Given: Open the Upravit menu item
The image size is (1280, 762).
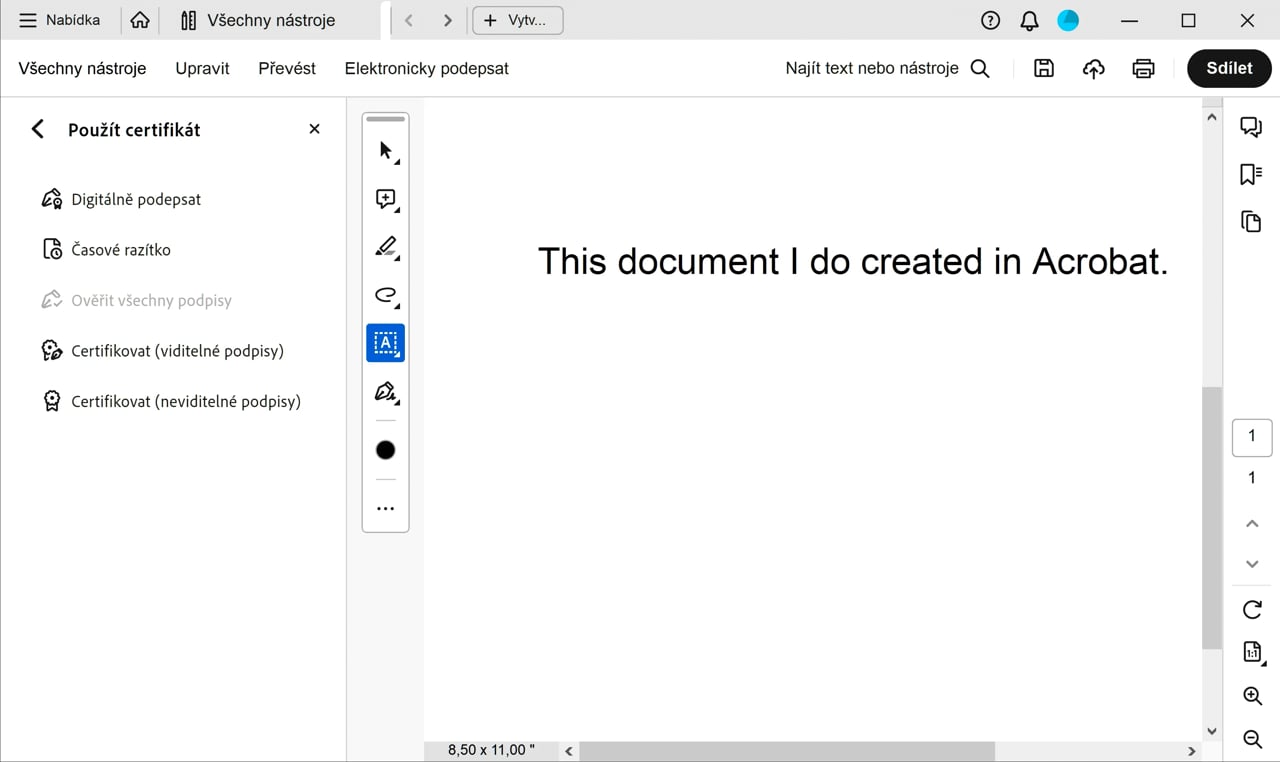Looking at the screenshot, I should pos(202,68).
